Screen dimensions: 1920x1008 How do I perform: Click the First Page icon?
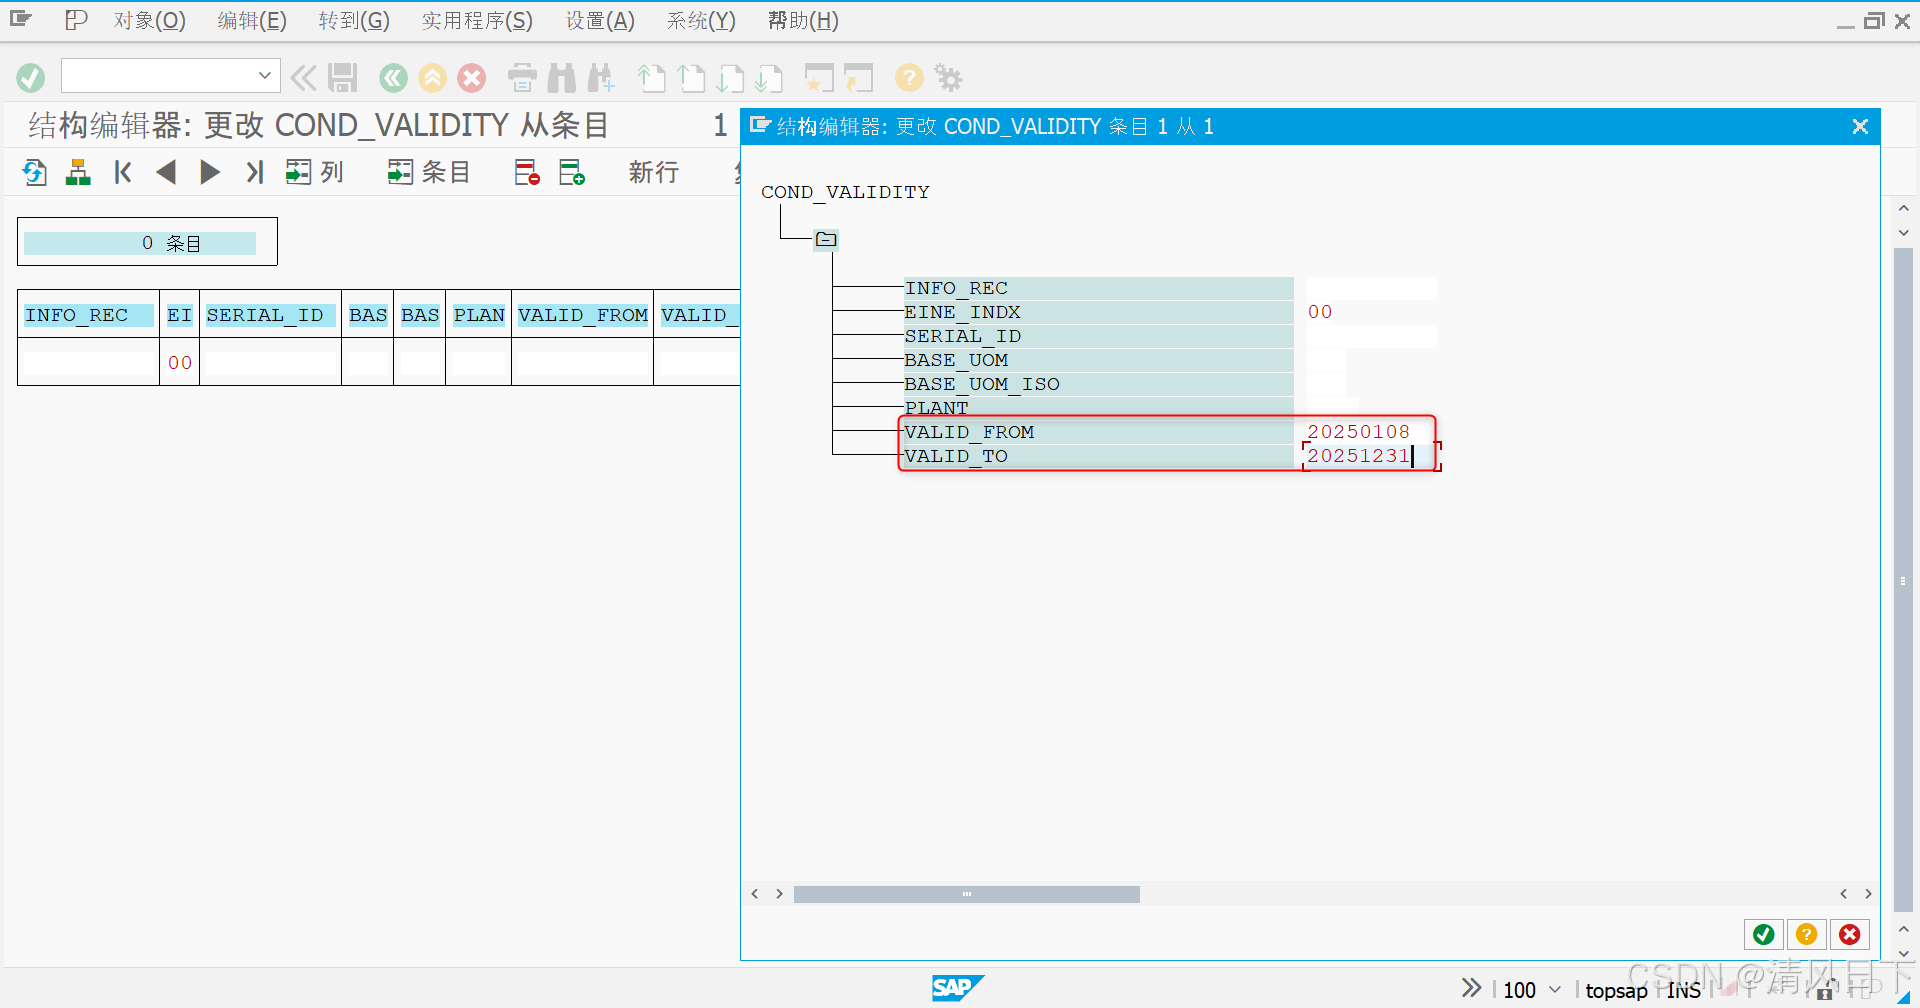point(651,77)
